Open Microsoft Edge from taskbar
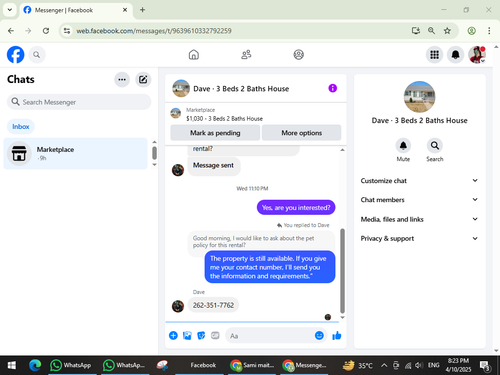Screen dimensions: 500x375 35,365
